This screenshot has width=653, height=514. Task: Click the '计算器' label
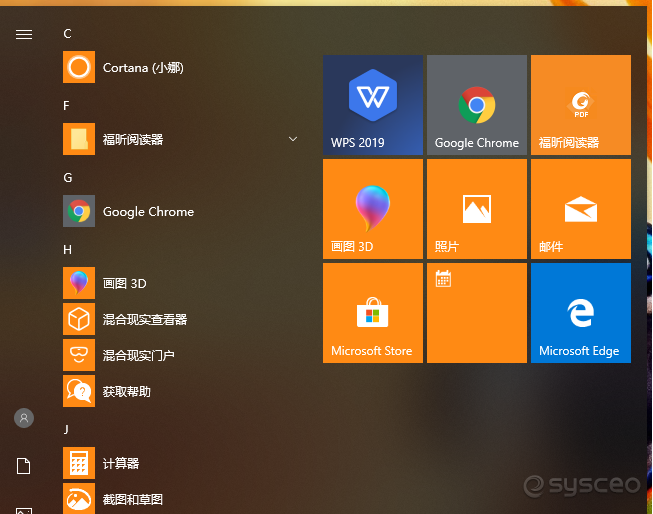coord(121,463)
